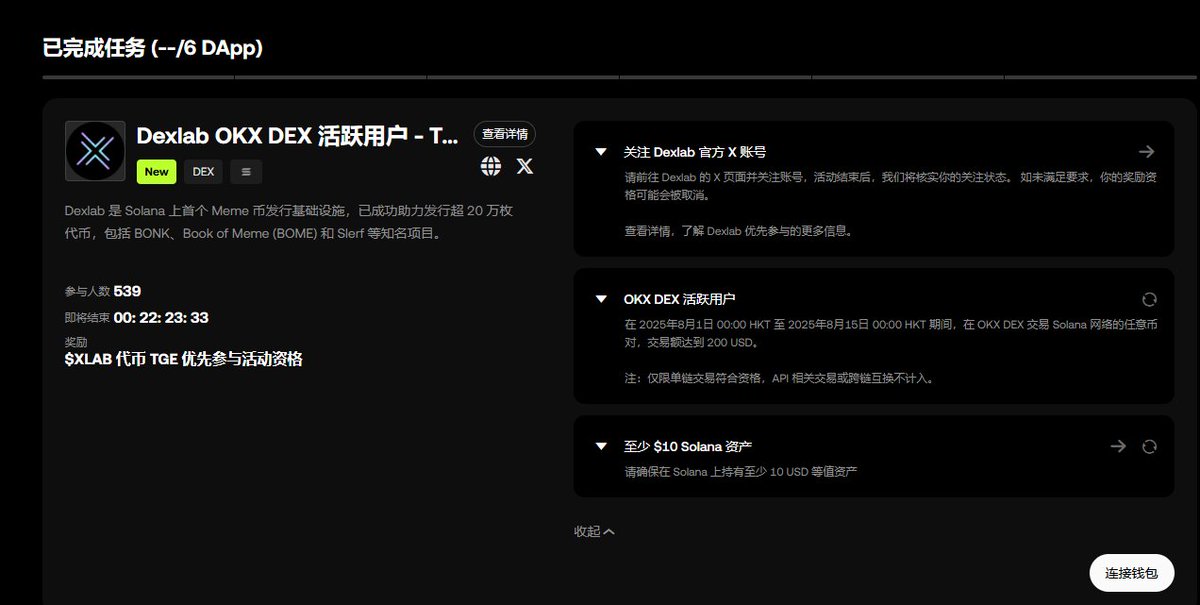This screenshot has height=605, width=1200.
Task: Click the 奖励 label
Action: pos(76,343)
